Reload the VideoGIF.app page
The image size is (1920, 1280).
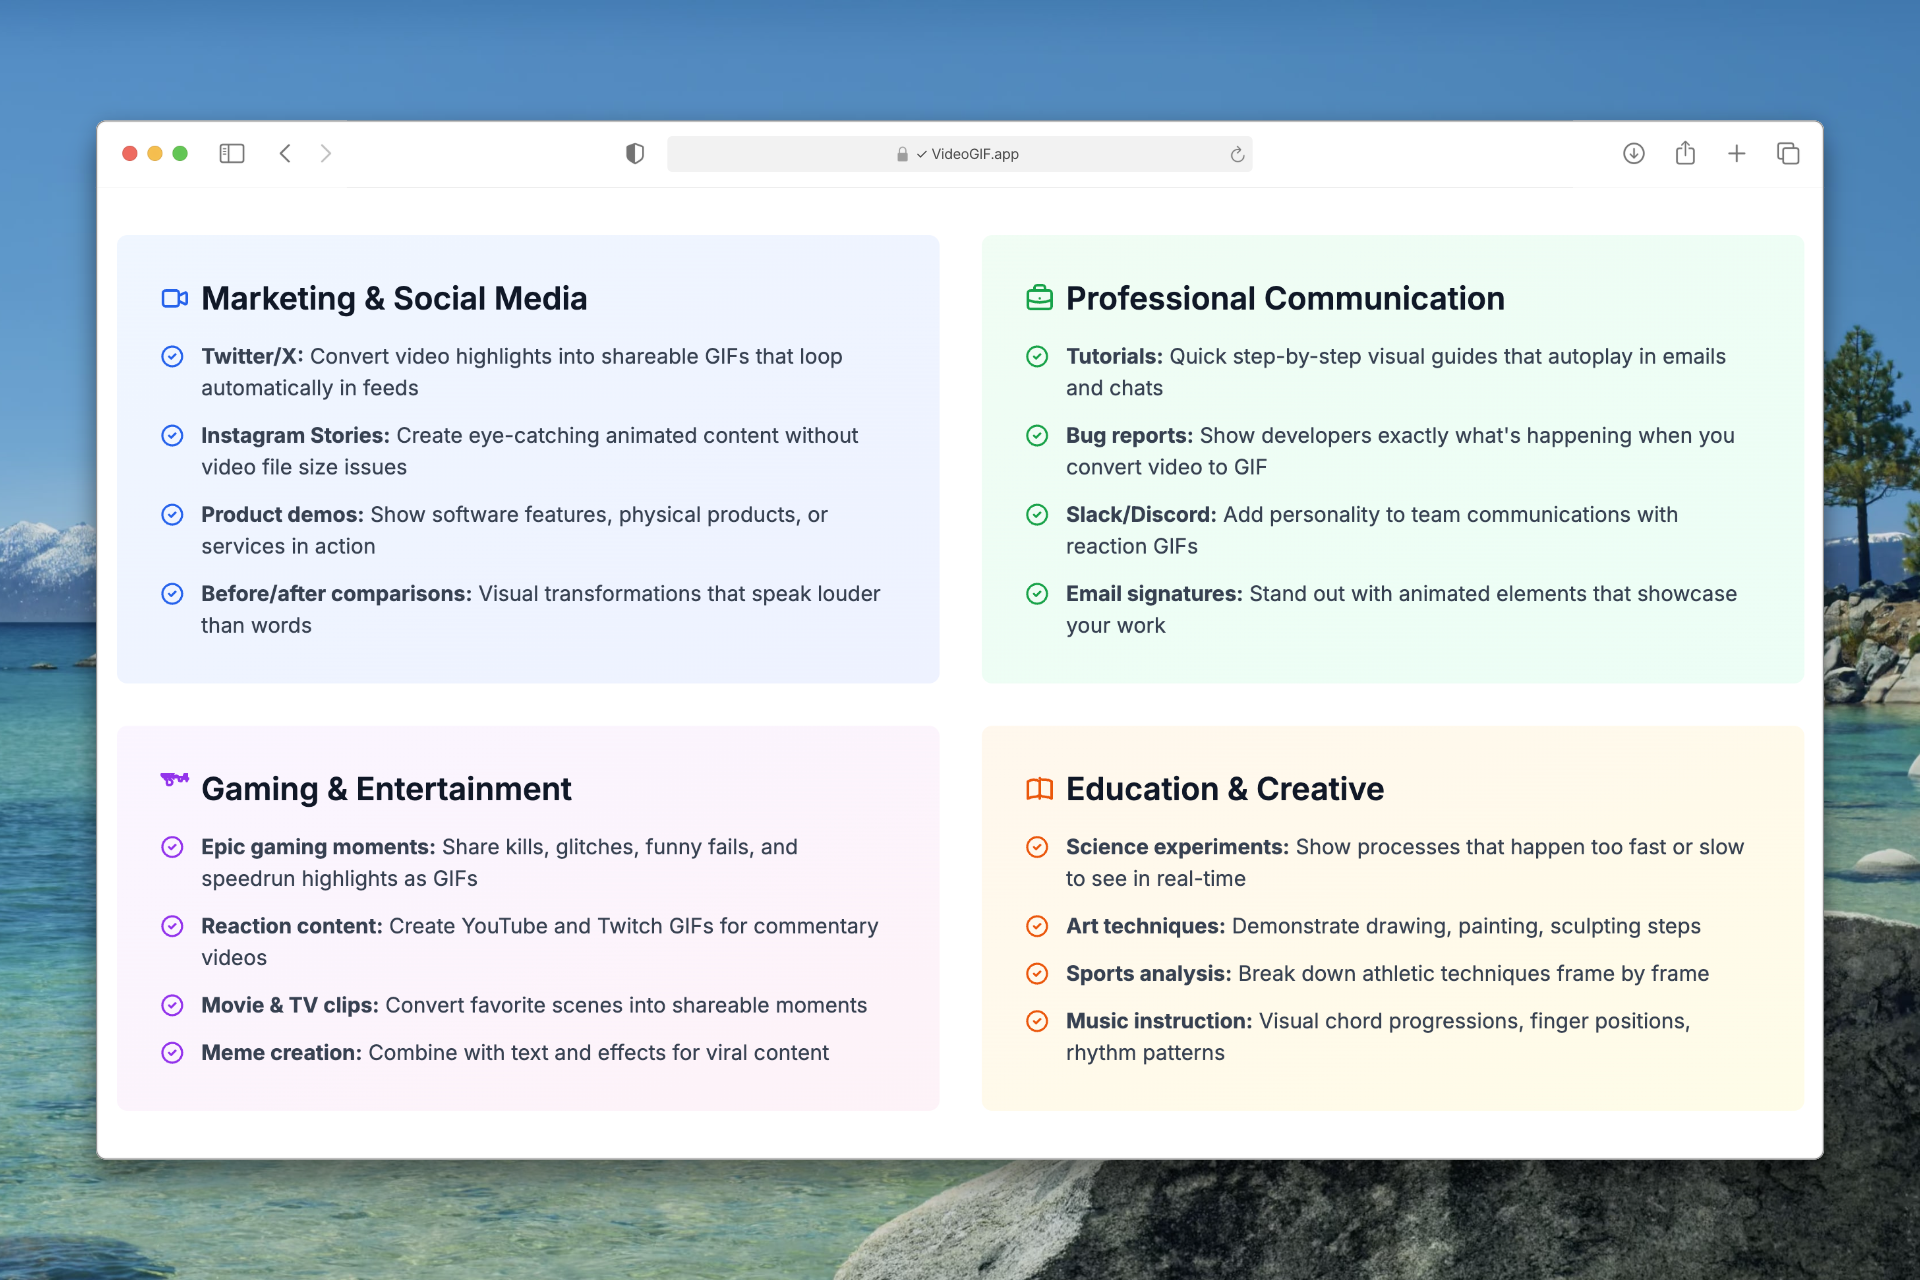pyautogui.click(x=1237, y=154)
